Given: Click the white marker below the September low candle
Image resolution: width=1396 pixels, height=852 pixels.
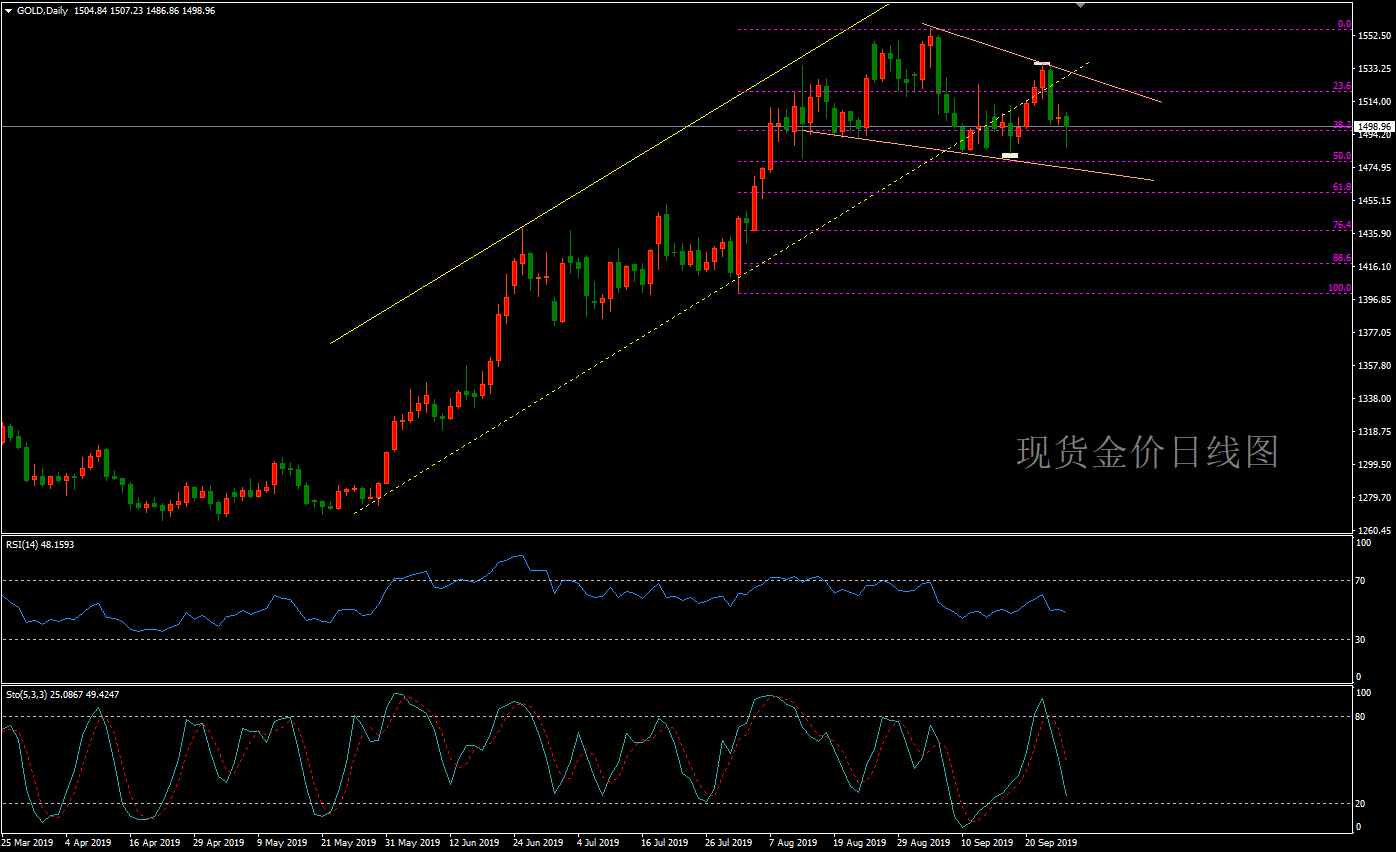Looking at the screenshot, I should tap(1010, 156).
